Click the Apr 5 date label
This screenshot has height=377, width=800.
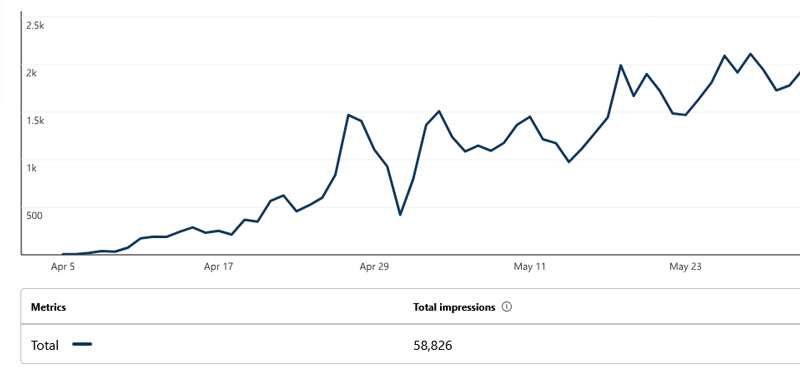(63, 266)
